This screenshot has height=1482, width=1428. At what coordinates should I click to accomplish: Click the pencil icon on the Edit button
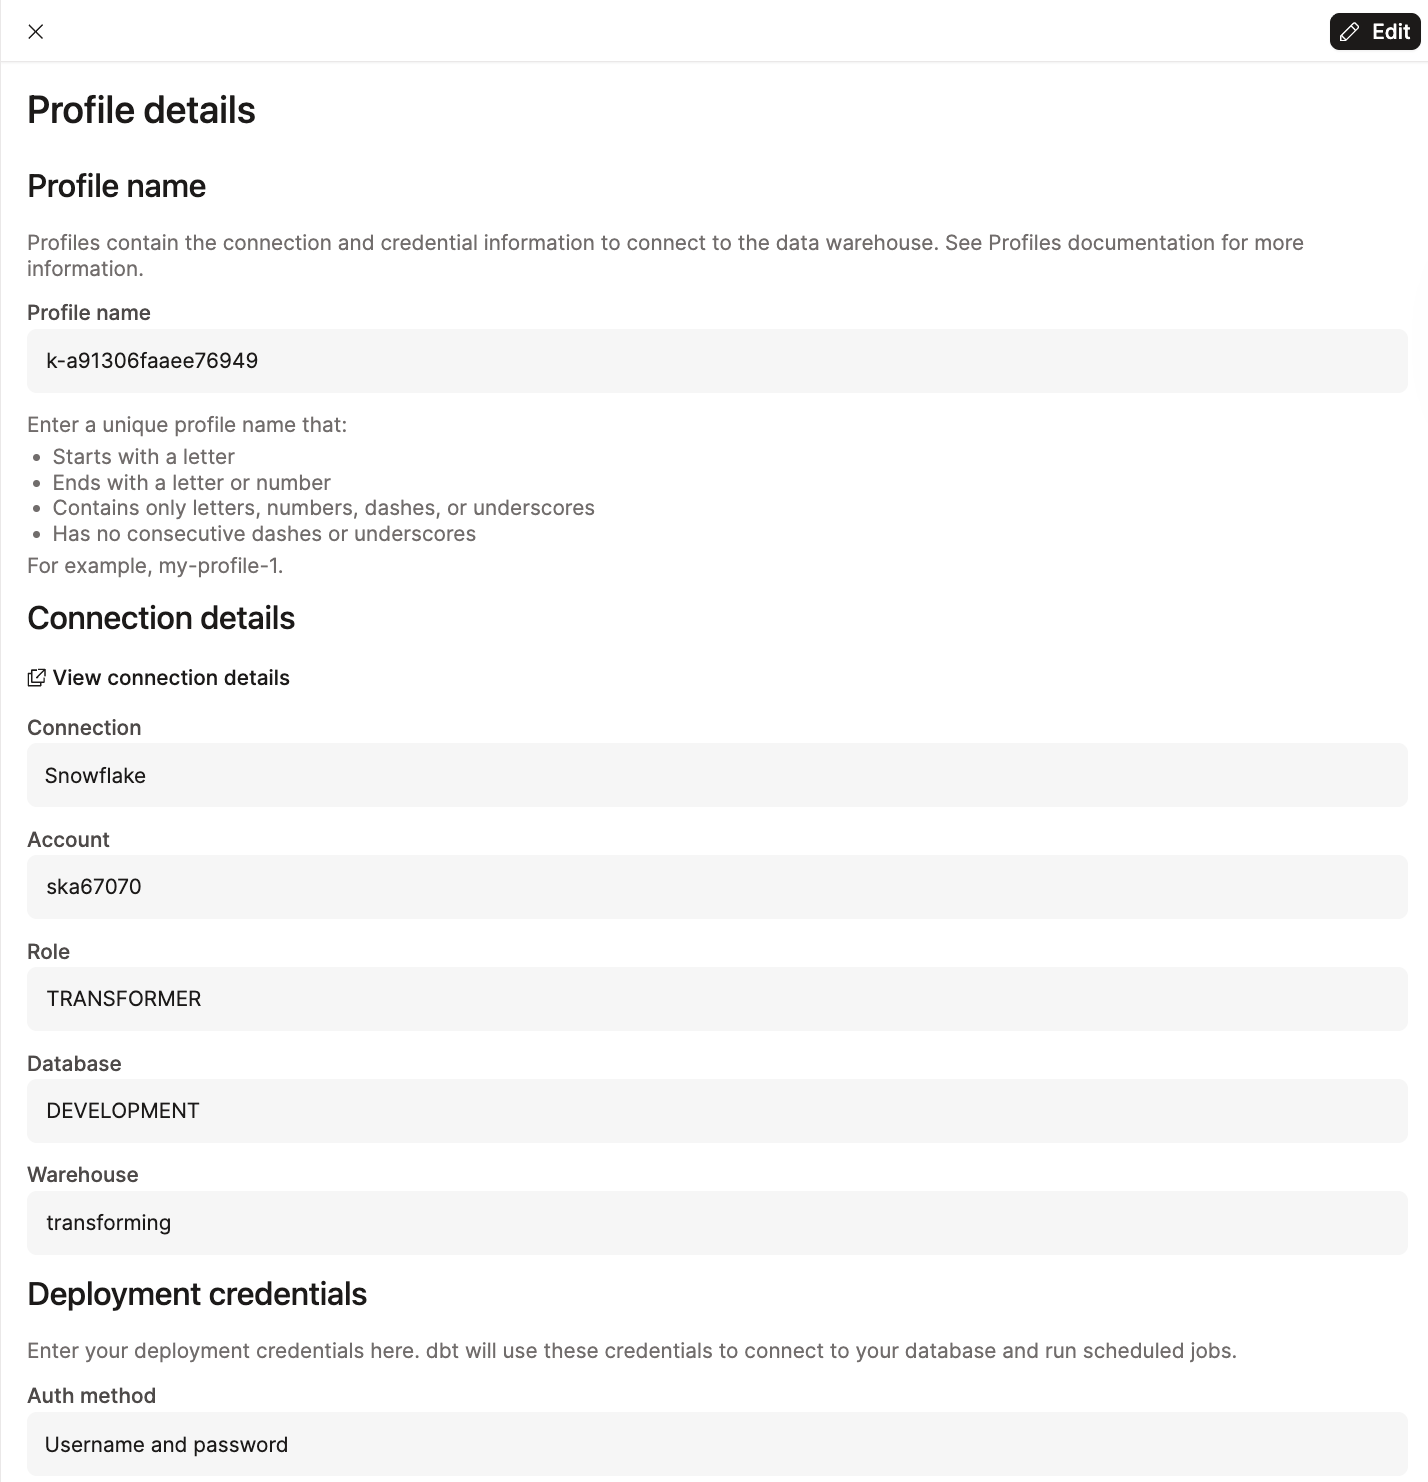(1349, 31)
